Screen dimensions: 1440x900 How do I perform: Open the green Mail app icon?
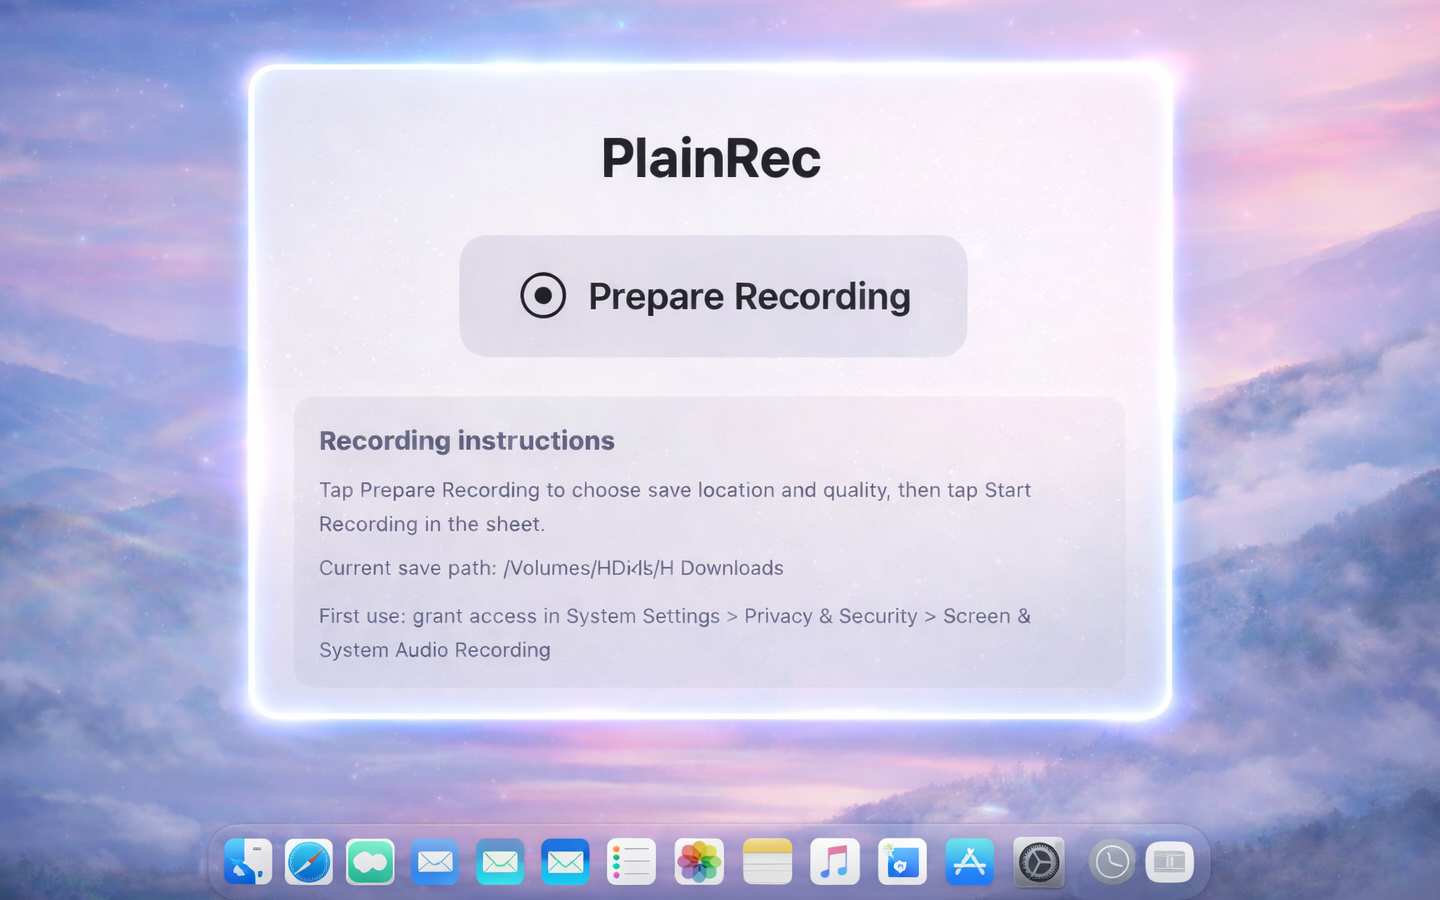coord(564,861)
